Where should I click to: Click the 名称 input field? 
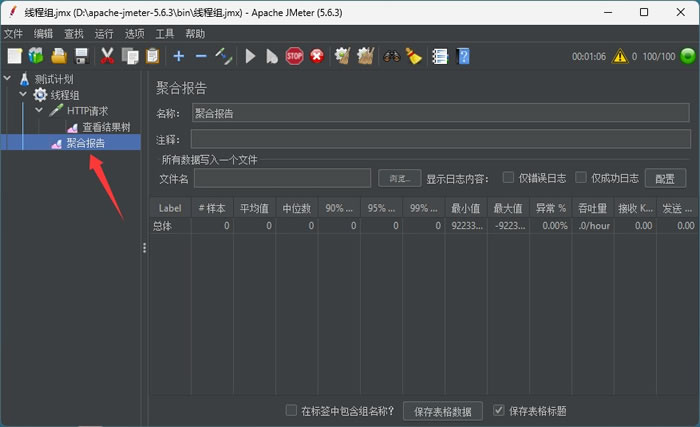pos(441,113)
